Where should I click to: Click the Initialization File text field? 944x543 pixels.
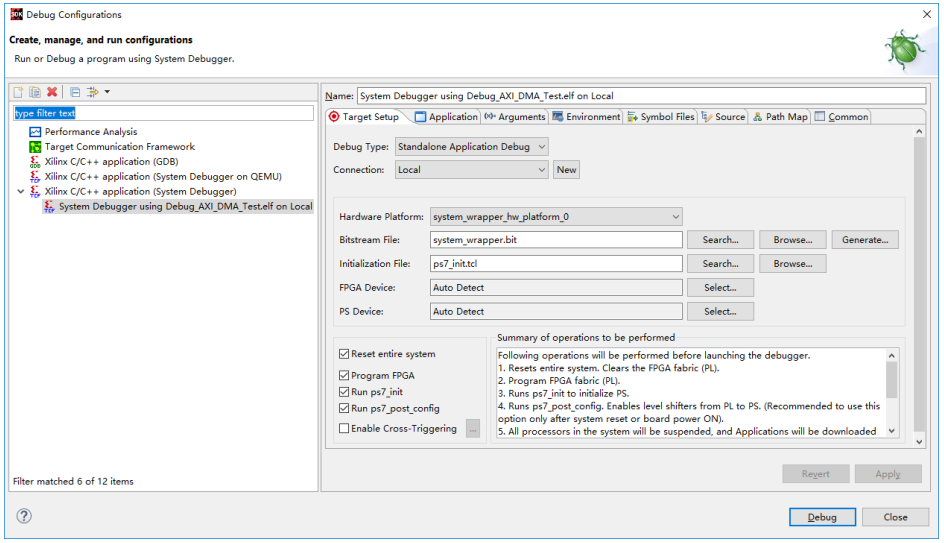pyautogui.click(x=556, y=264)
